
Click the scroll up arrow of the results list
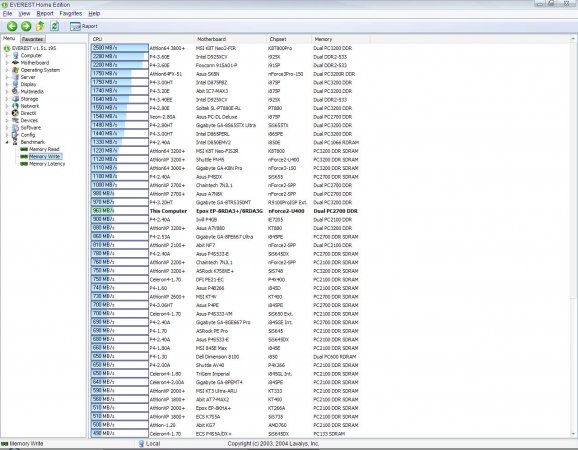click(573, 39)
